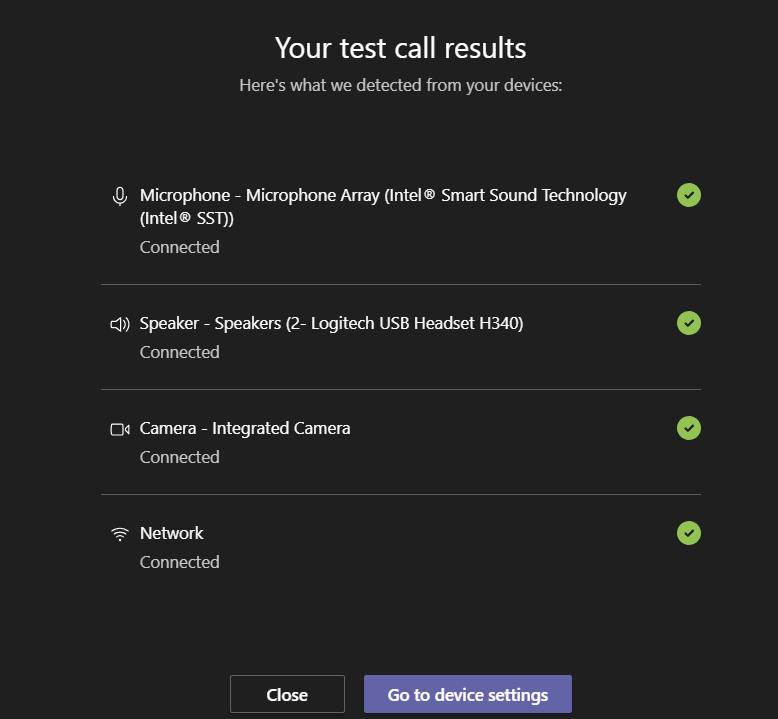This screenshot has height=719, width=778.
Task: Click the "Here's what we detected" subtitle
Action: [400, 86]
